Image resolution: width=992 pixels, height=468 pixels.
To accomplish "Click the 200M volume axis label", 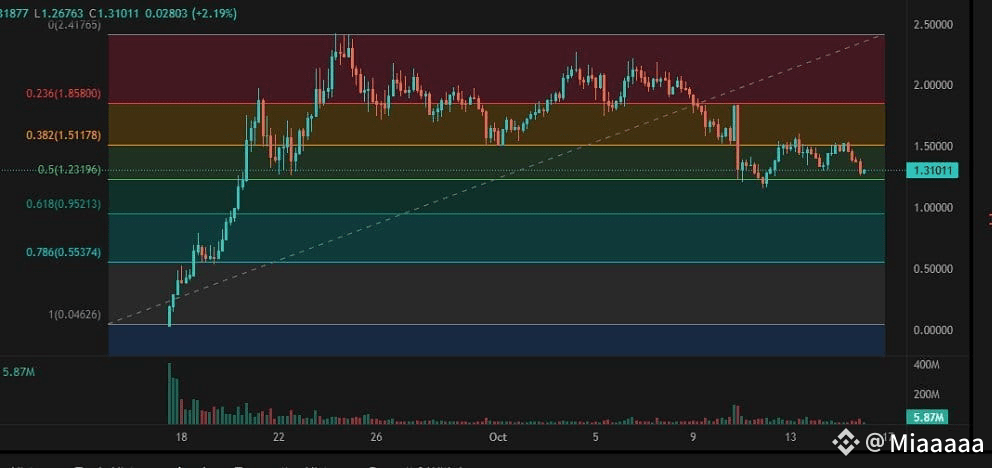I will click(x=927, y=395).
